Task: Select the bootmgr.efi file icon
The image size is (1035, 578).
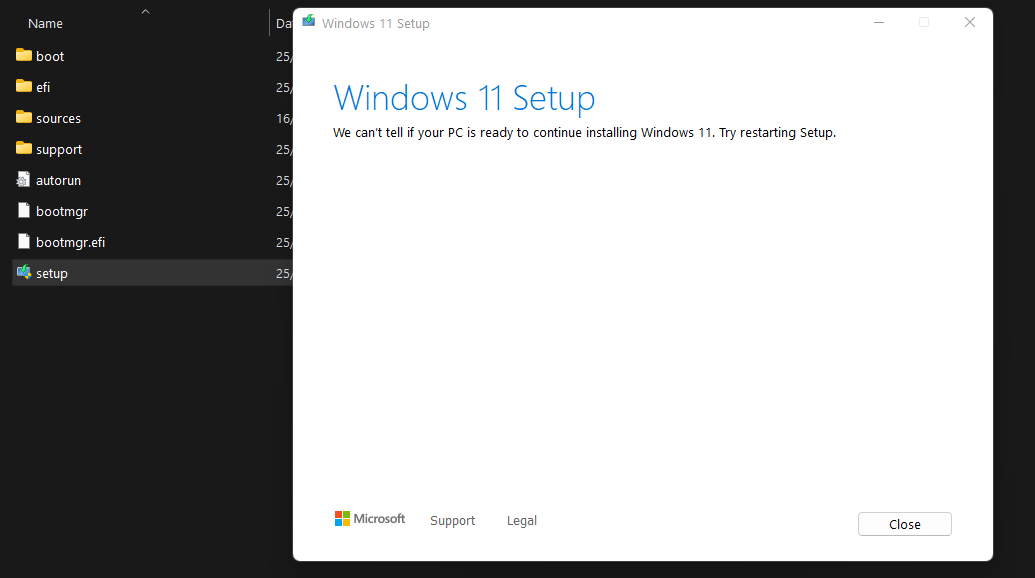Action: coord(24,241)
